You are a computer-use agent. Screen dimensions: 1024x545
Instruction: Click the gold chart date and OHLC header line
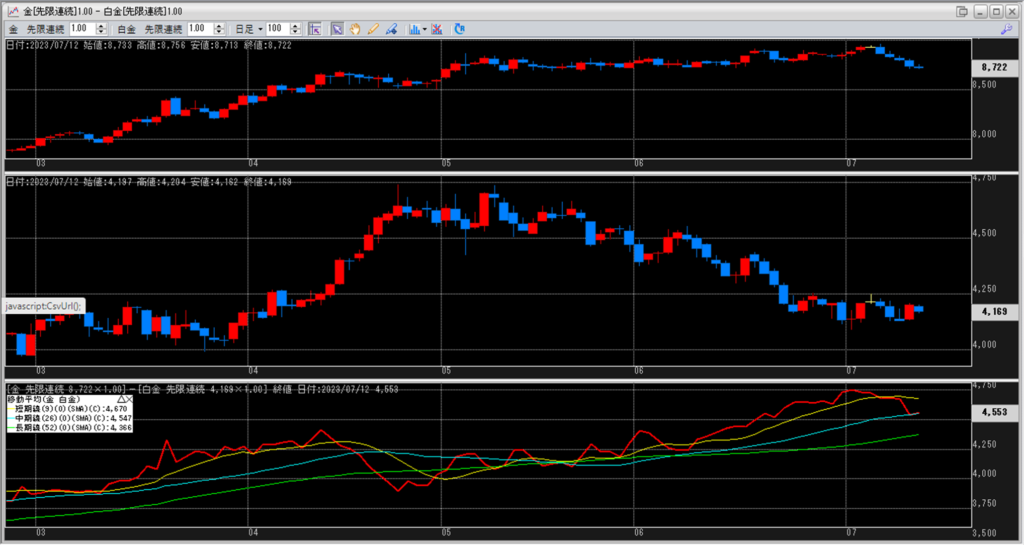coord(149,45)
